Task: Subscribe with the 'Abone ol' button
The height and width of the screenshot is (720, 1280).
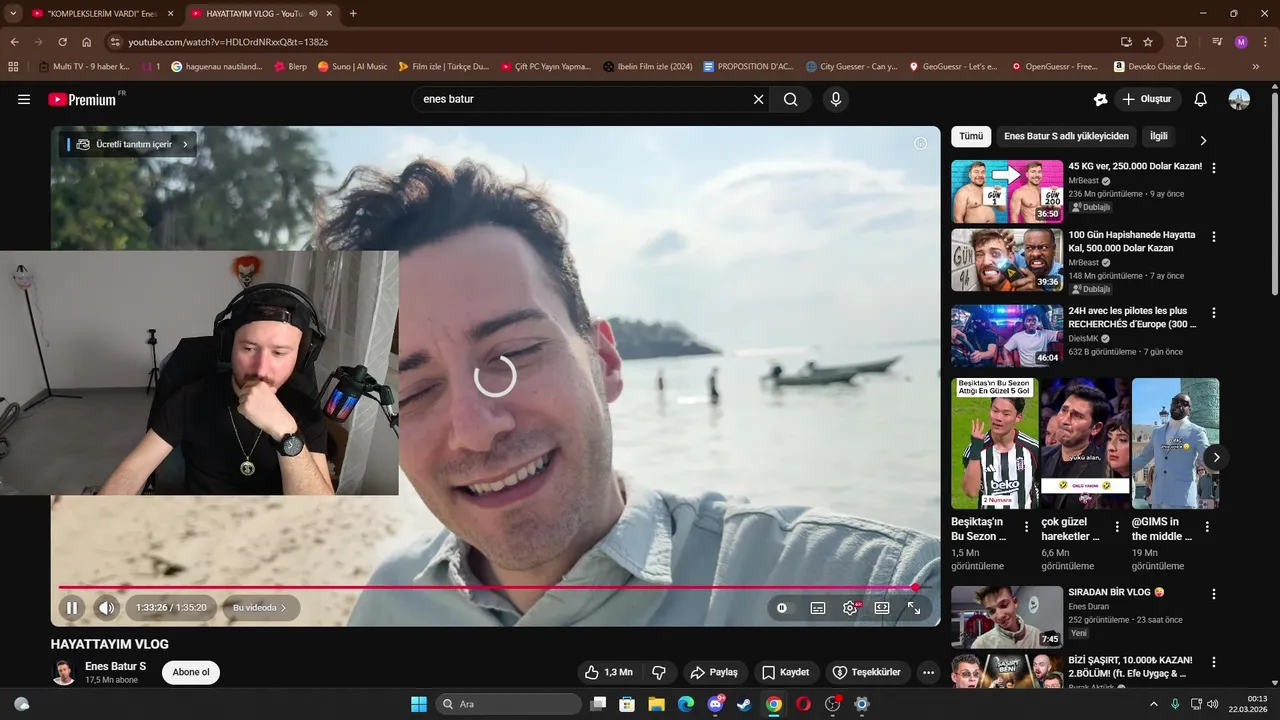Action: pyautogui.click(x=191, y=672)
